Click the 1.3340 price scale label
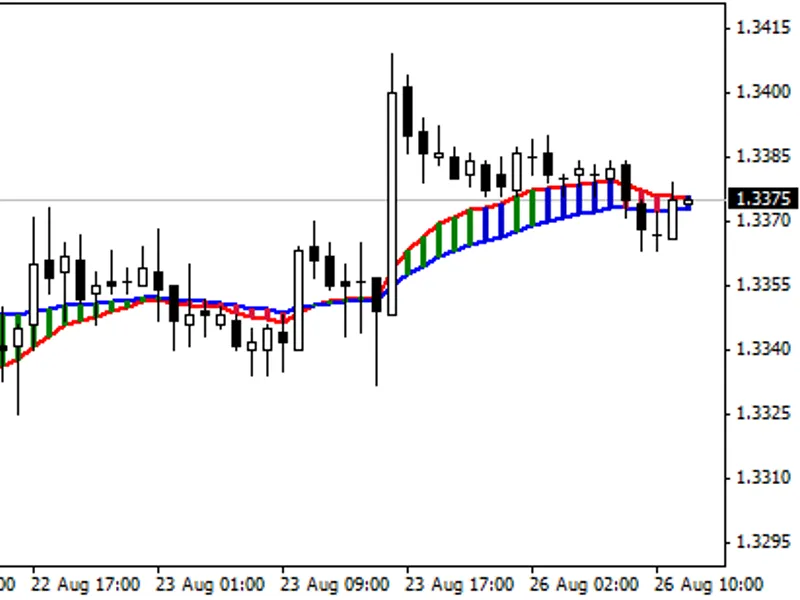The height and width of the screenshot is (600, 800). (x=764, y=349)
